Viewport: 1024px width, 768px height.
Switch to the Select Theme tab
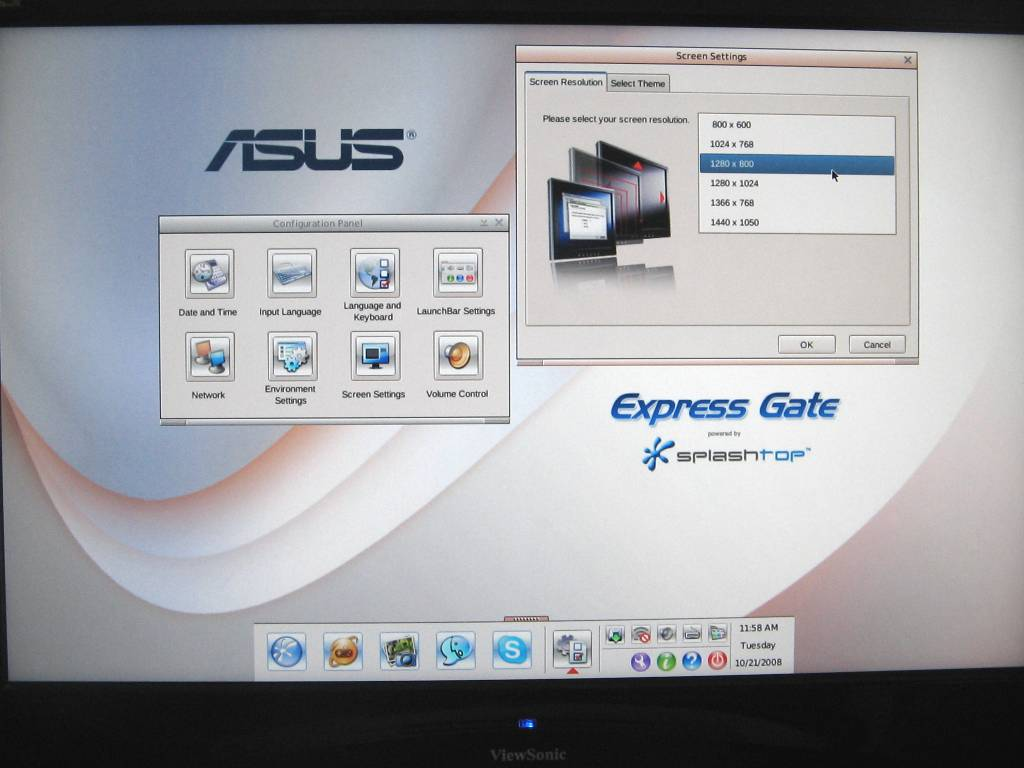tap(637, 84)
